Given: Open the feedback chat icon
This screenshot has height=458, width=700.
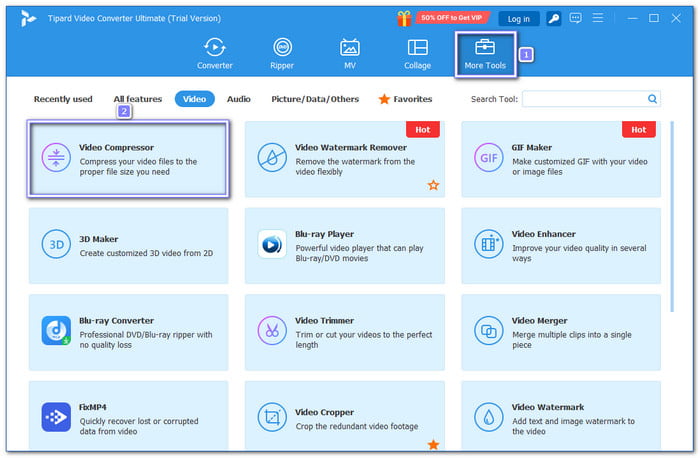Looking at the screenshot, I should click(x=575, y=18).
